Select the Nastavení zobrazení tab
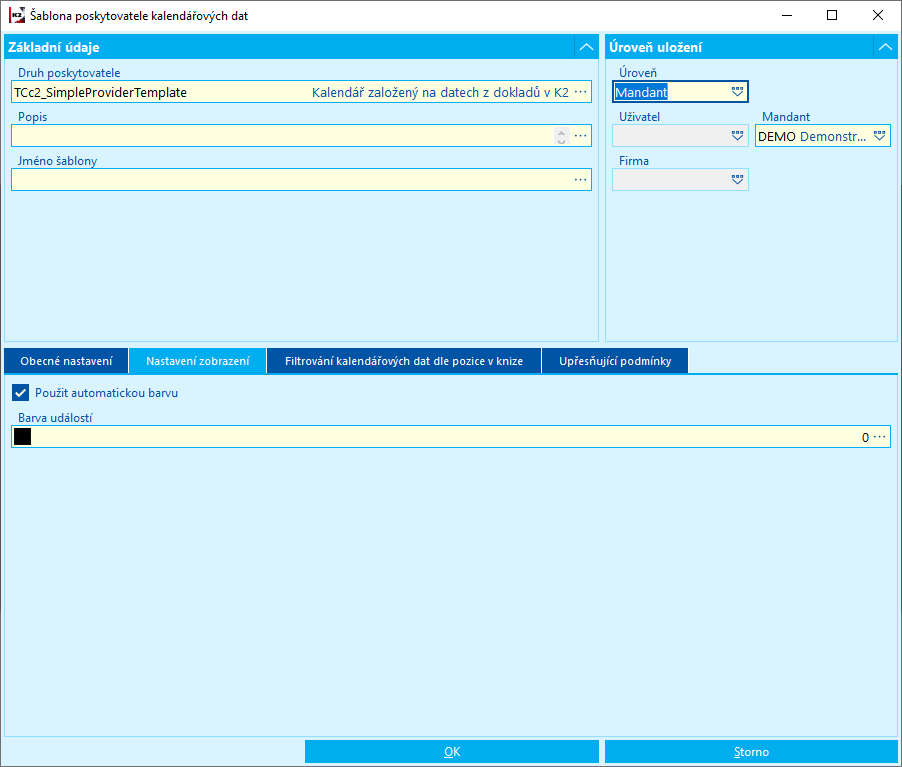 [x=198, y=361]
